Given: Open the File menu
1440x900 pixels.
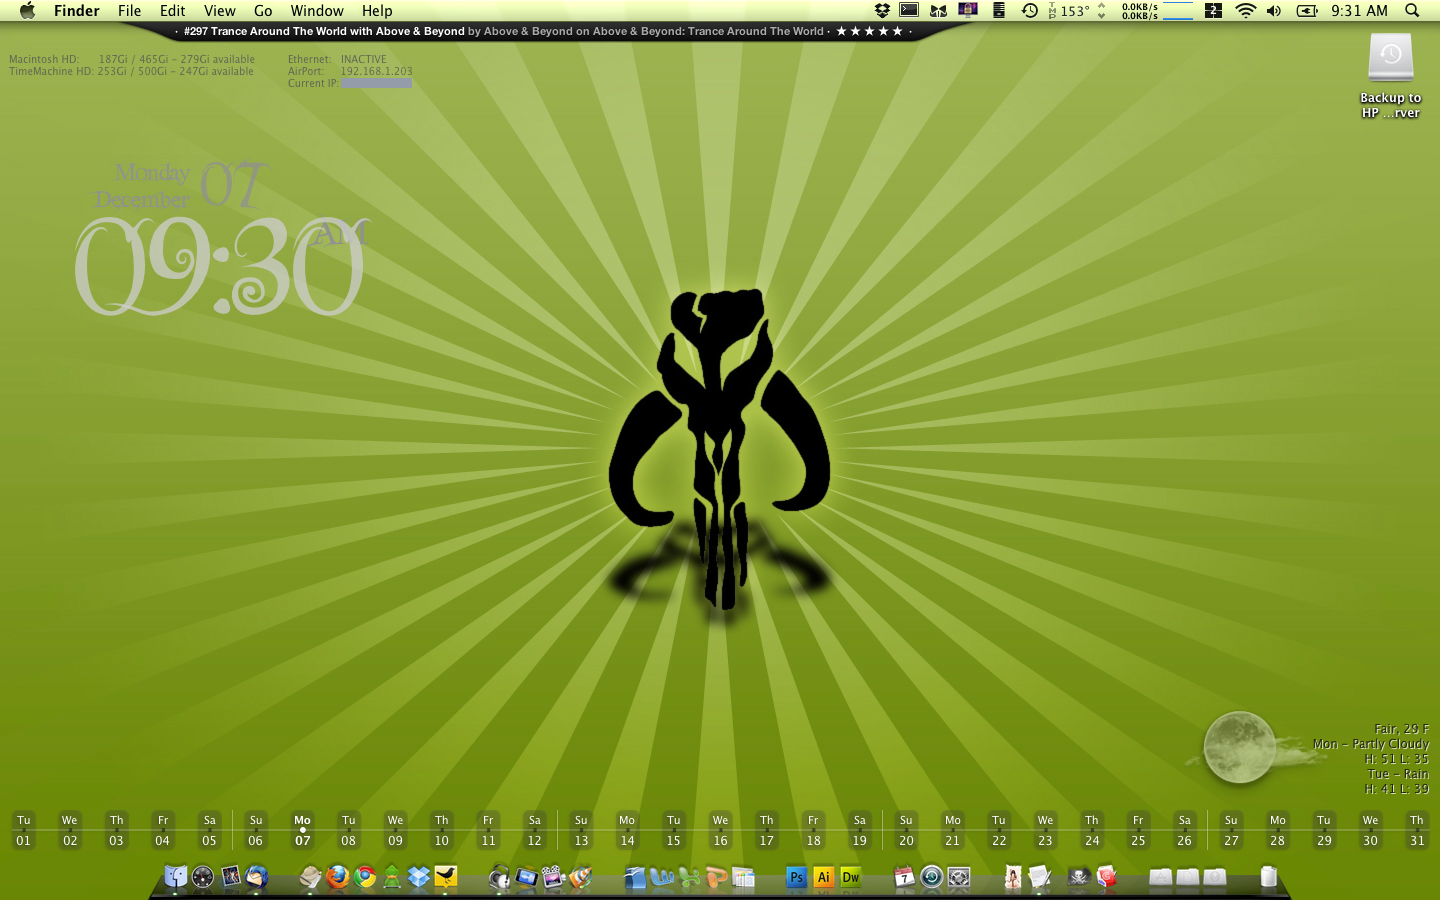Looking at the screenshot, I should (129, 11).
